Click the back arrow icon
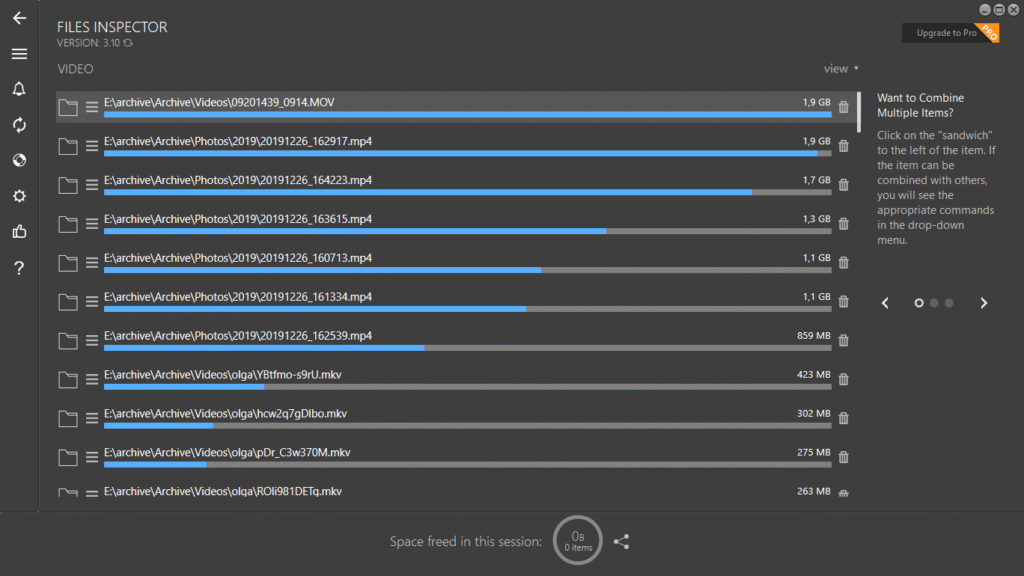 pyautogui.click(x=19, y=18)
